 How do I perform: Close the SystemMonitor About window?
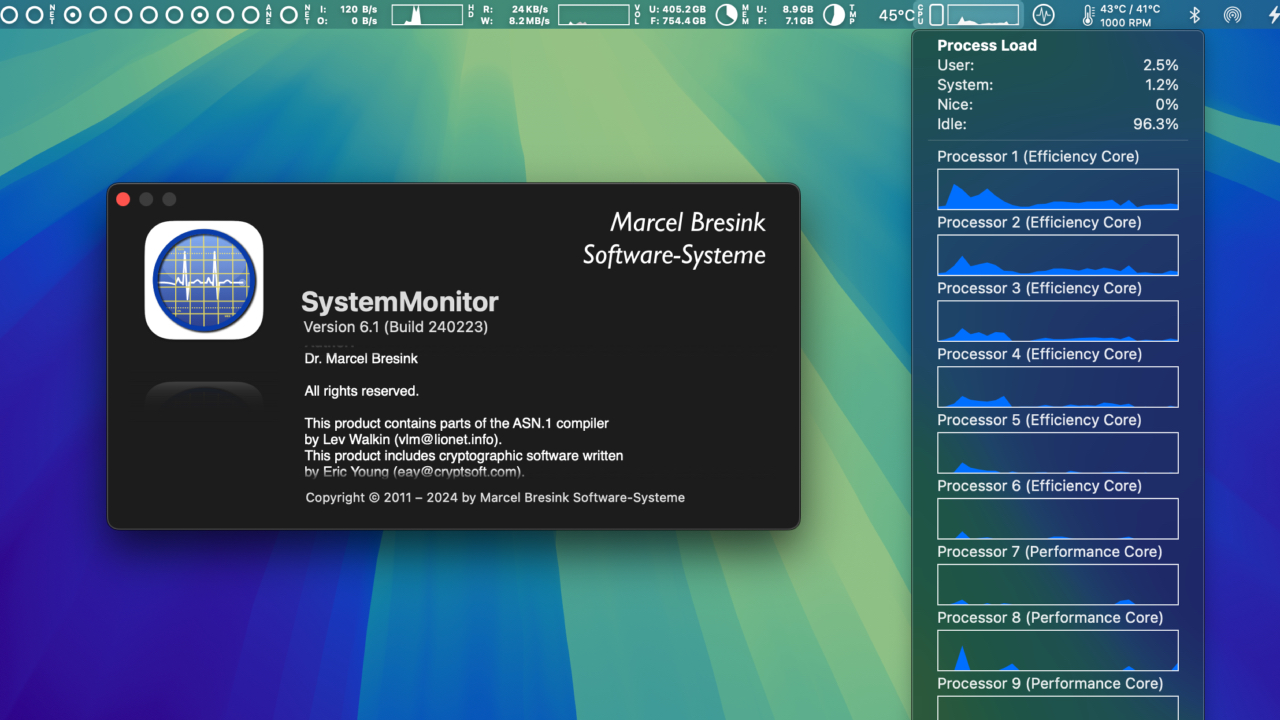[123, 199]
